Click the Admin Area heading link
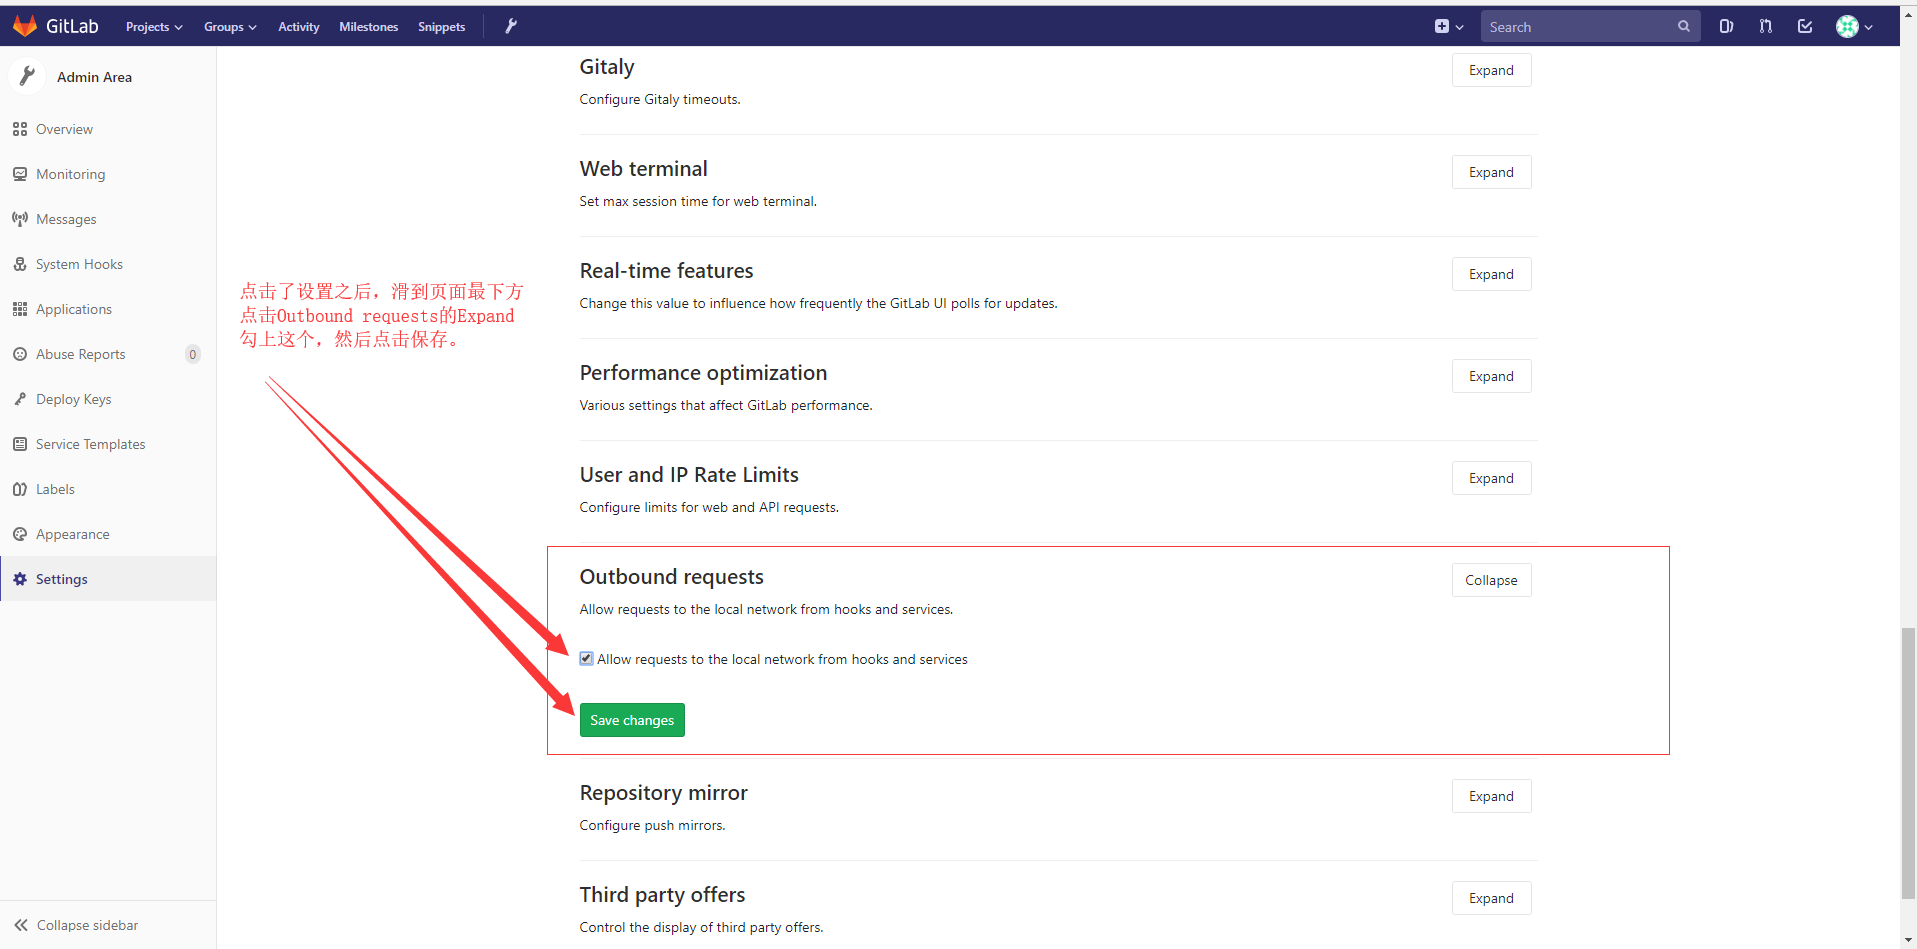The width and height of the screenshot is (1917, 949). (x=94, y=77)
